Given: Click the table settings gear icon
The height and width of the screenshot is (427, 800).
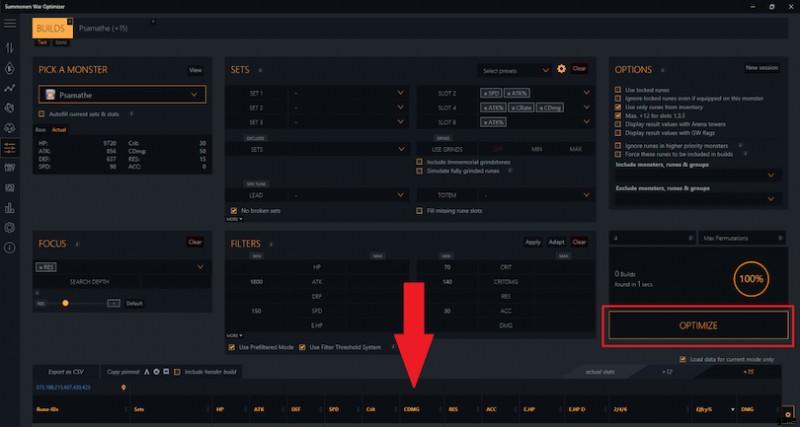Looking at the screenshot, I should click(x=789, y=411).
